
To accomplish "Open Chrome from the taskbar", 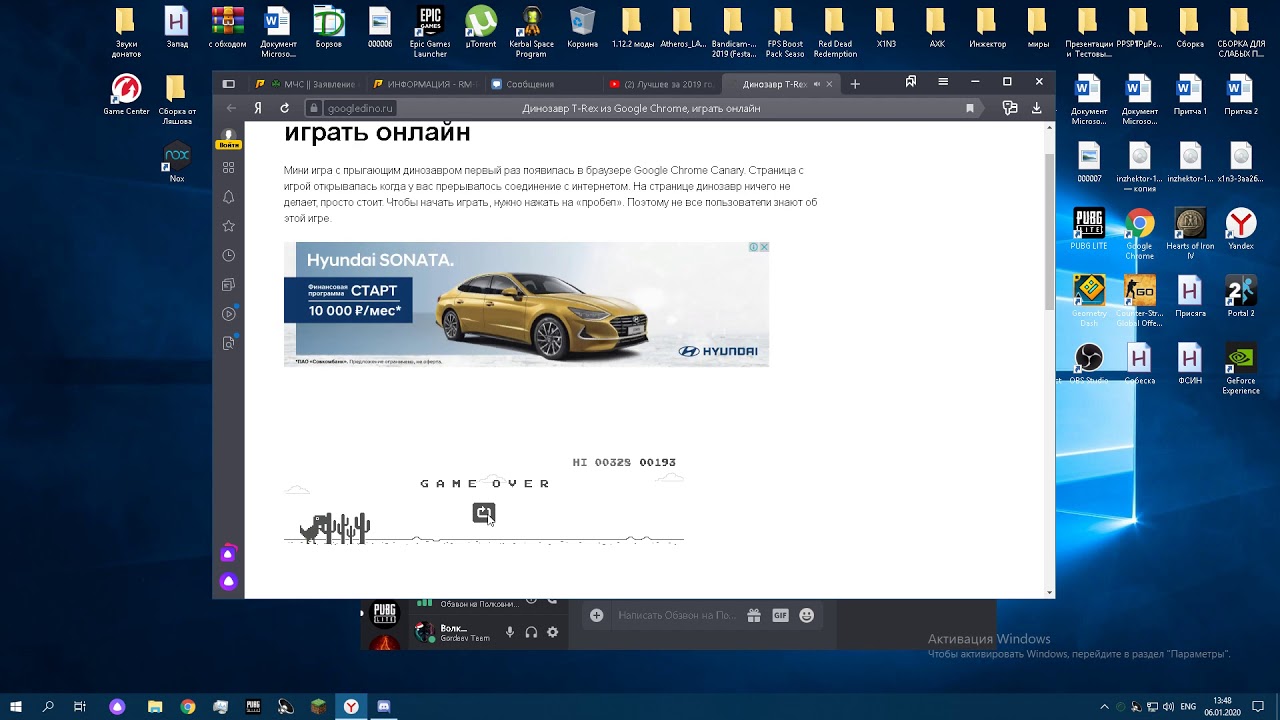I will 188,707.
